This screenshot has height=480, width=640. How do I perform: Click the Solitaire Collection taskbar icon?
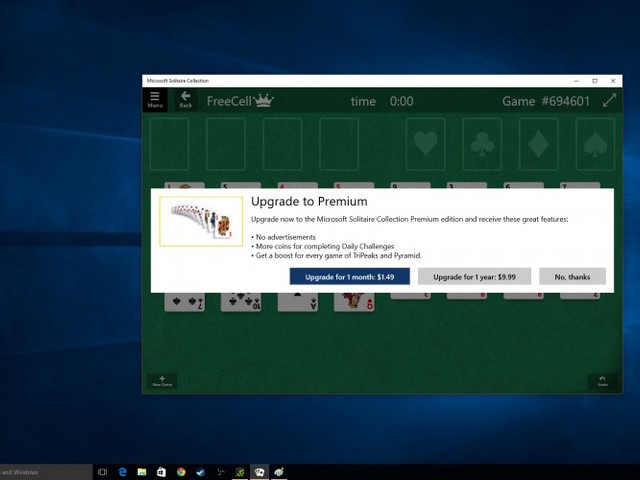(259, 472)
